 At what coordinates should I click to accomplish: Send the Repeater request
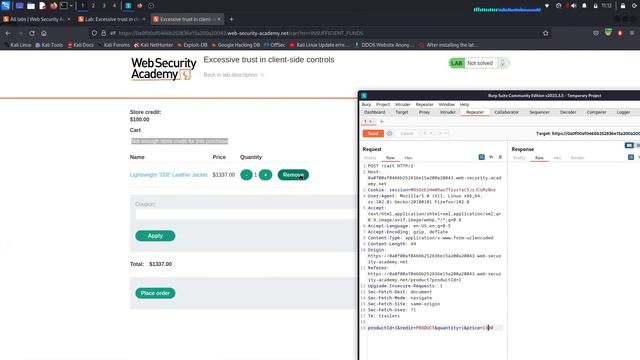tap(373, 133)
